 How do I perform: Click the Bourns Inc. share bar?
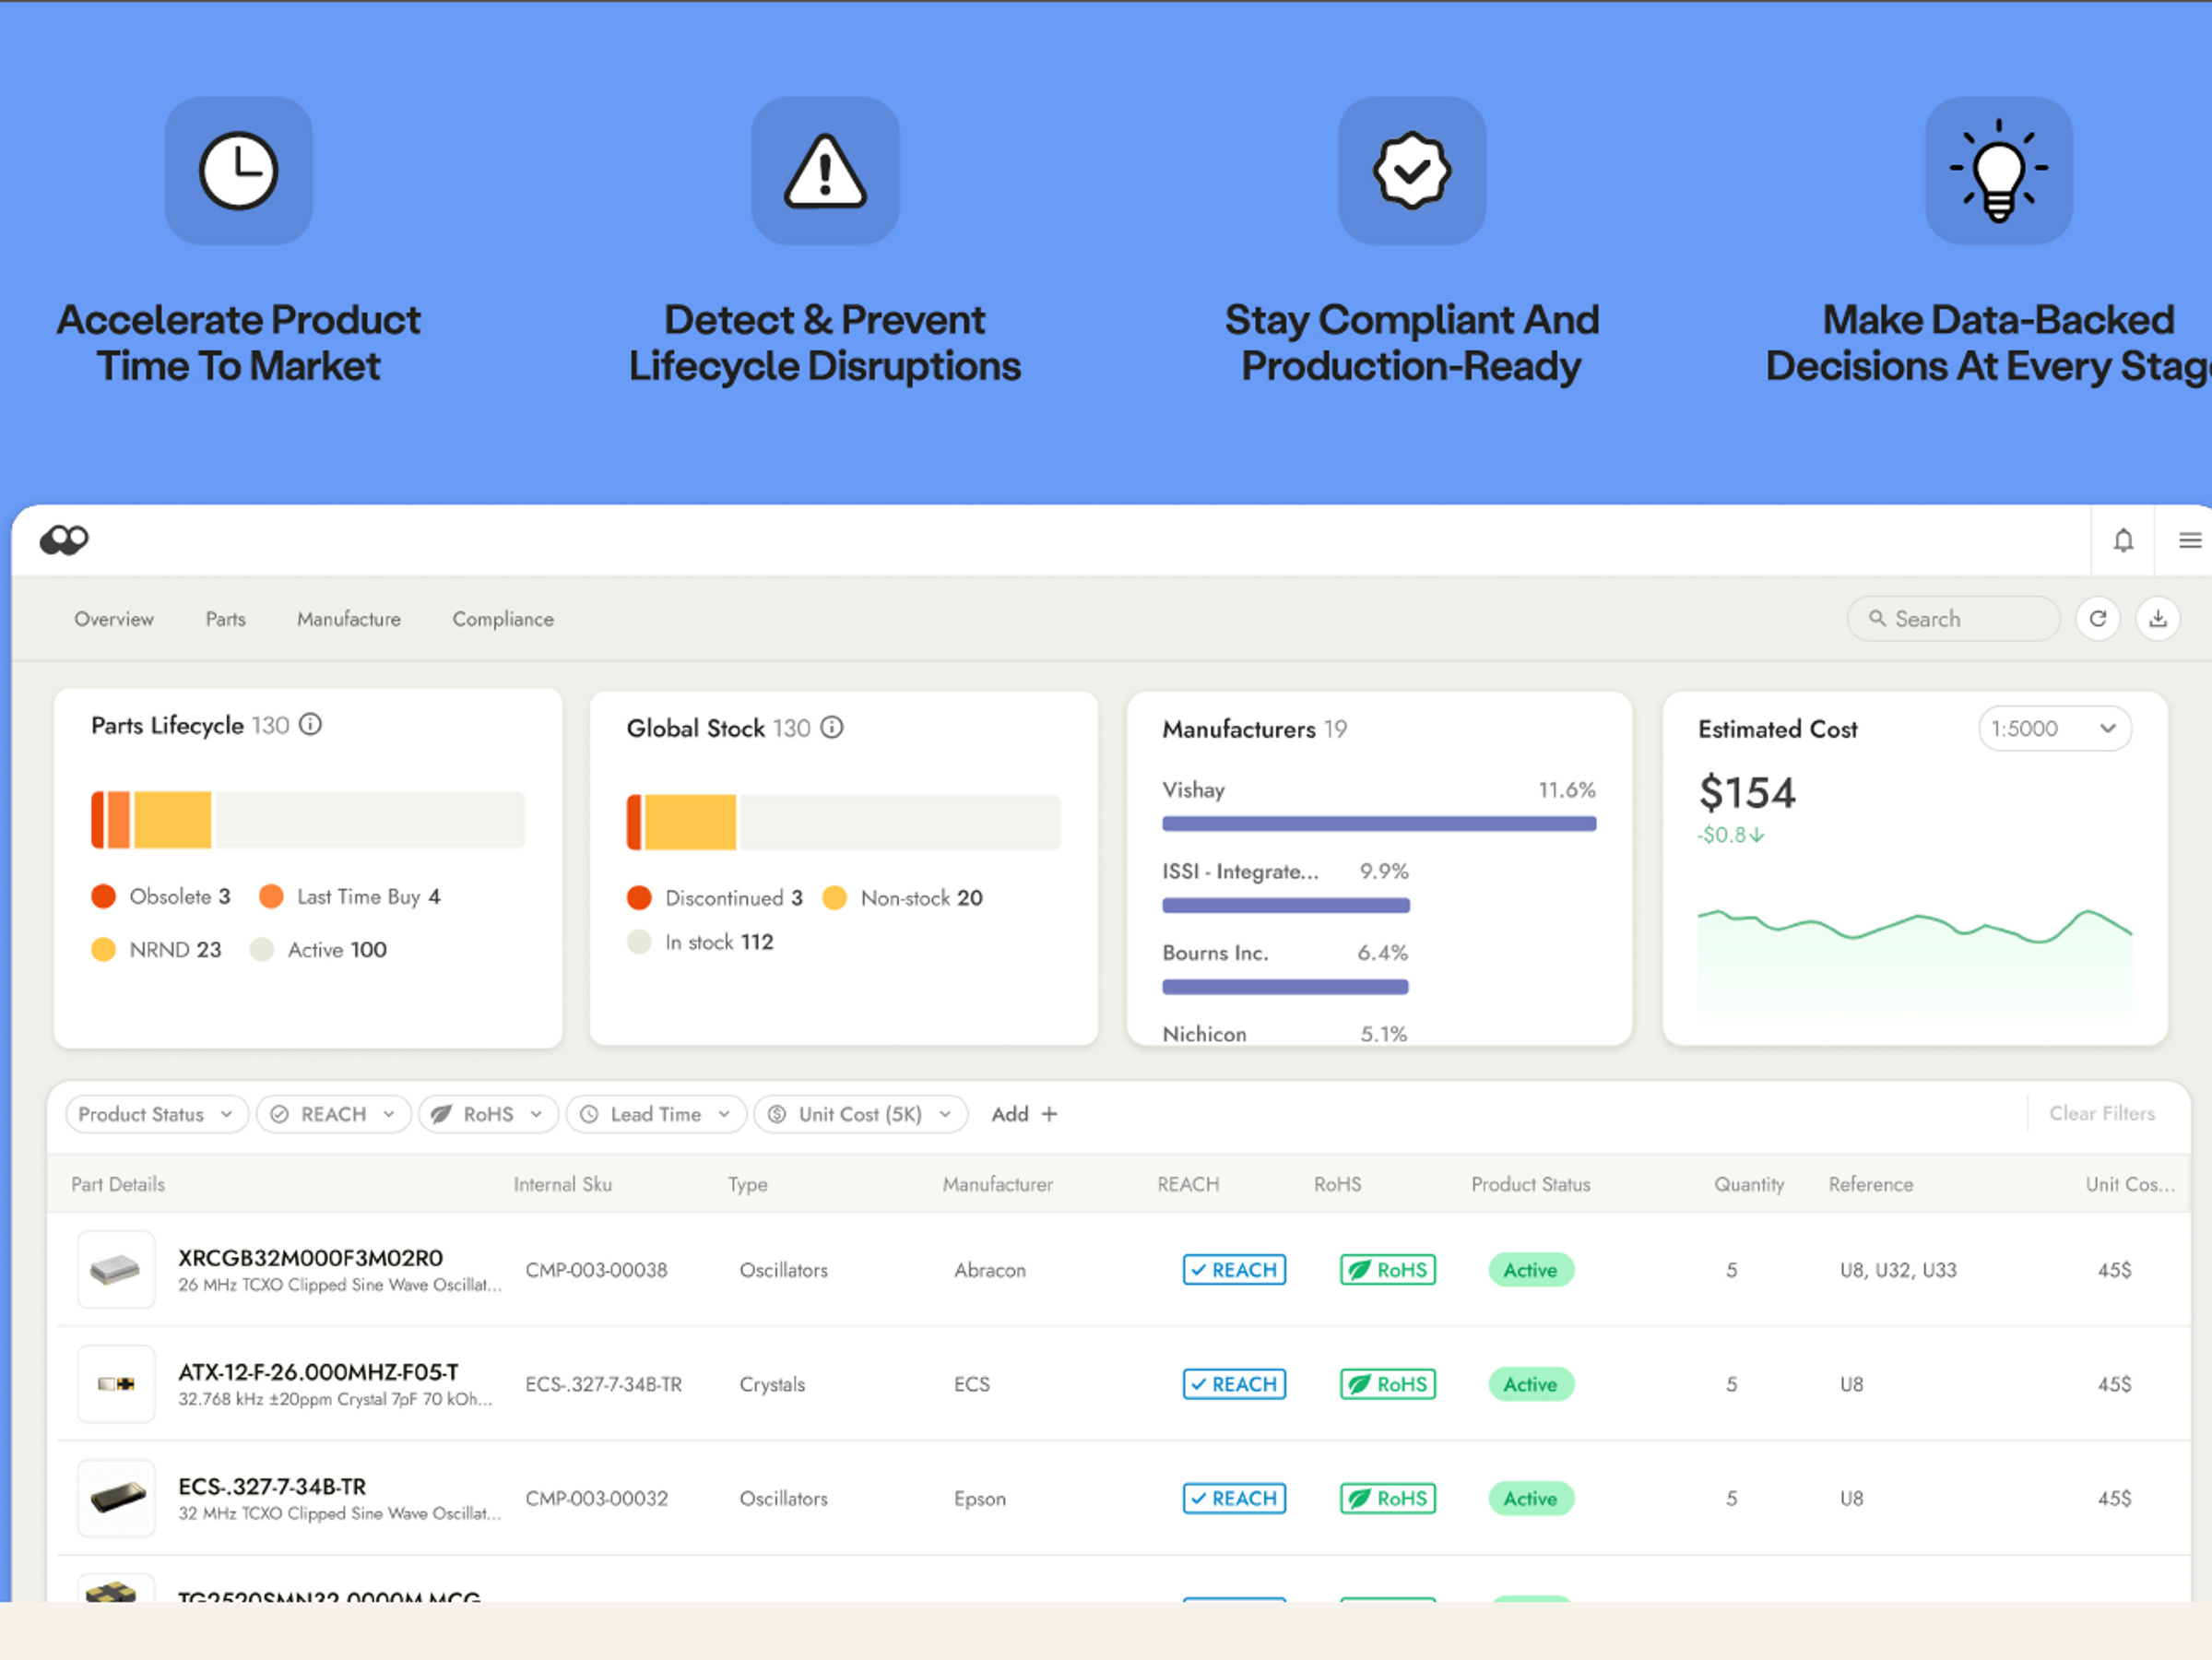coord(1285,987)
